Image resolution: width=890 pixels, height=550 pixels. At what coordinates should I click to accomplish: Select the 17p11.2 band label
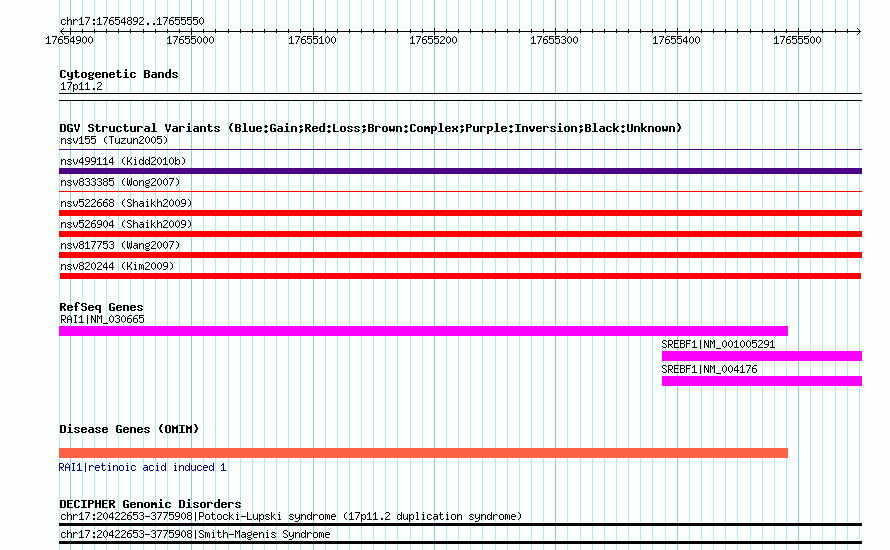[x=81, y=86]
